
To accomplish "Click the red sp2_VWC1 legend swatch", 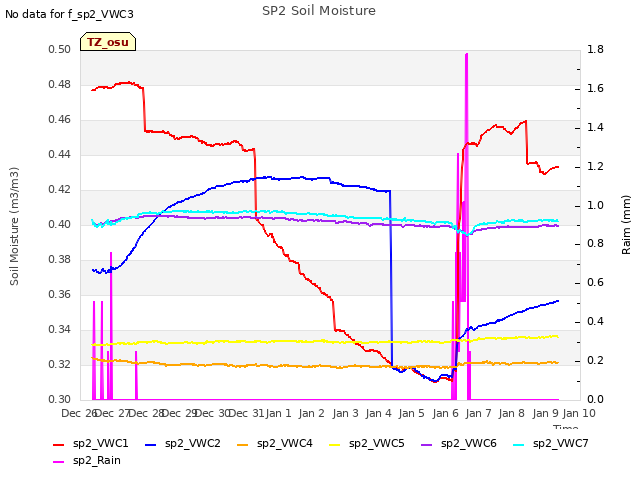I will click(59, 444).
